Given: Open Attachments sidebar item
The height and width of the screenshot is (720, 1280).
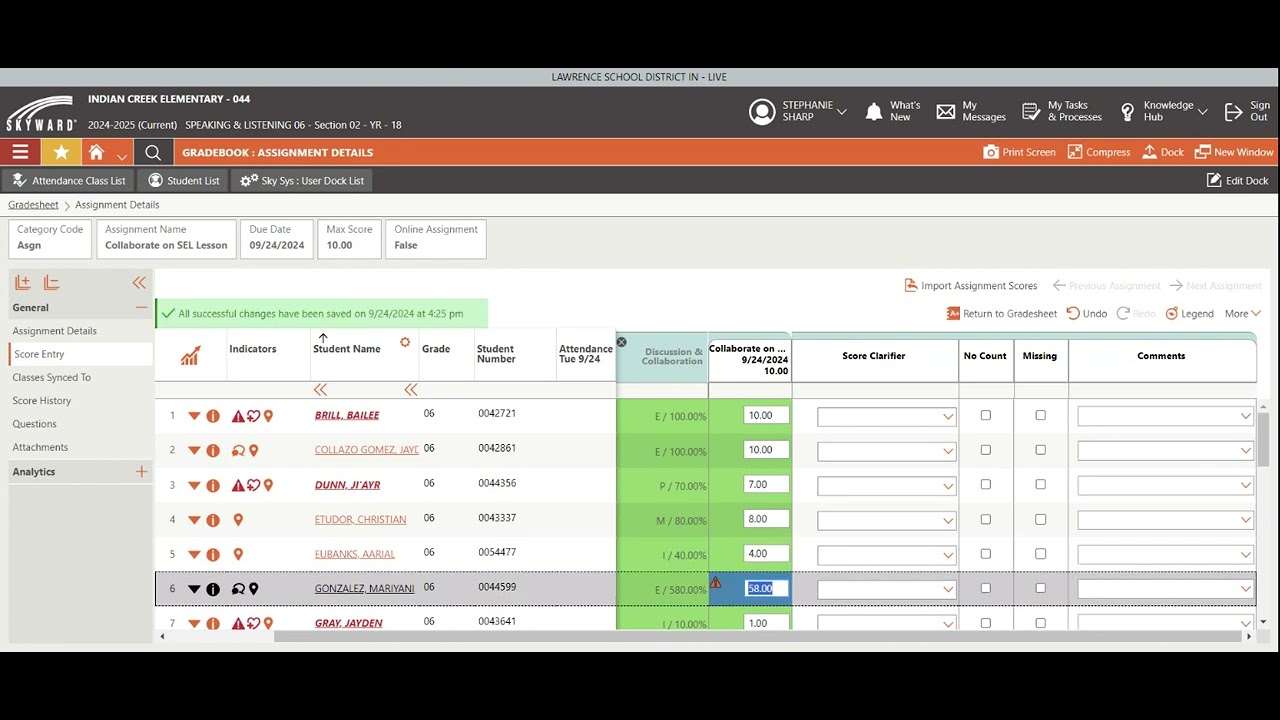Looking at the screenshot, I should click(x=40, y=447).
